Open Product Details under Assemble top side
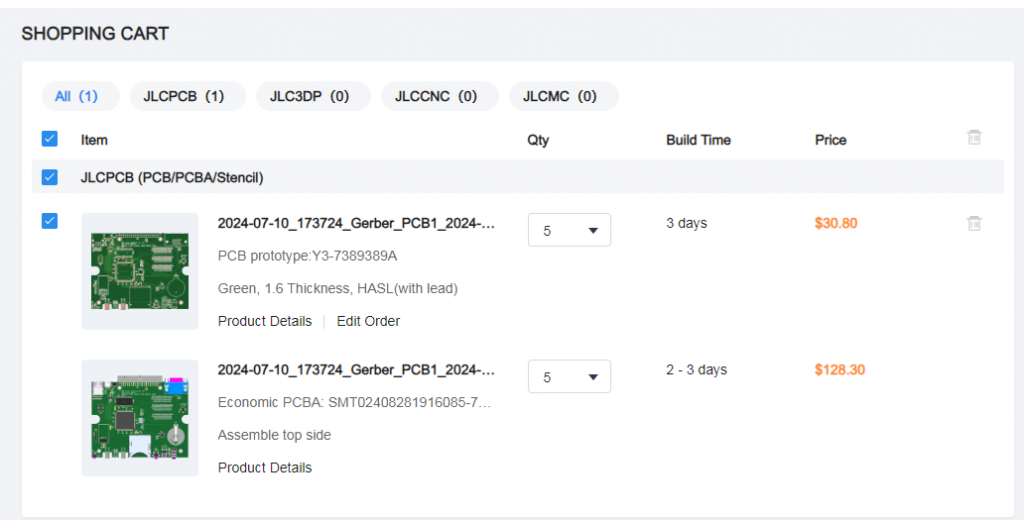Image resolution: width=1024 pixels, height=520 pixels. tap(264, 467)
